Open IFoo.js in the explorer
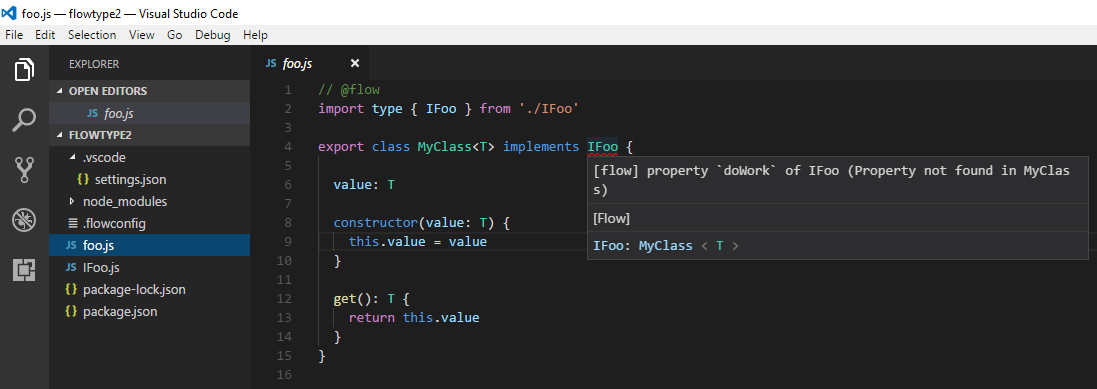The image size is (1097, 389). click(x=150, y=268)
